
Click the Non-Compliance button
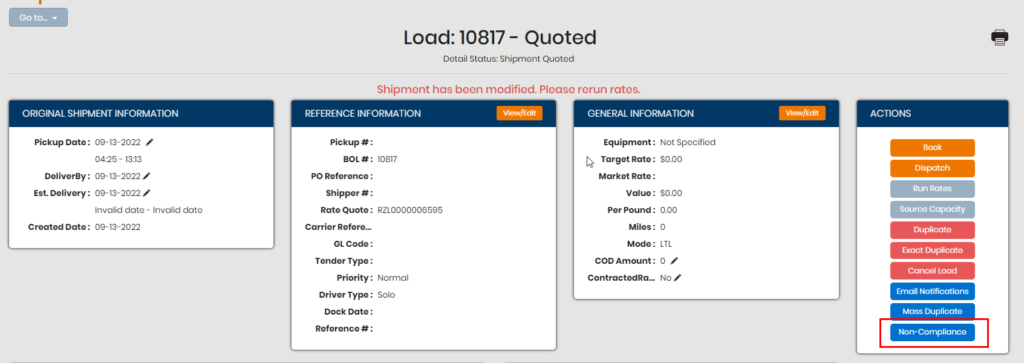point(932,332)
